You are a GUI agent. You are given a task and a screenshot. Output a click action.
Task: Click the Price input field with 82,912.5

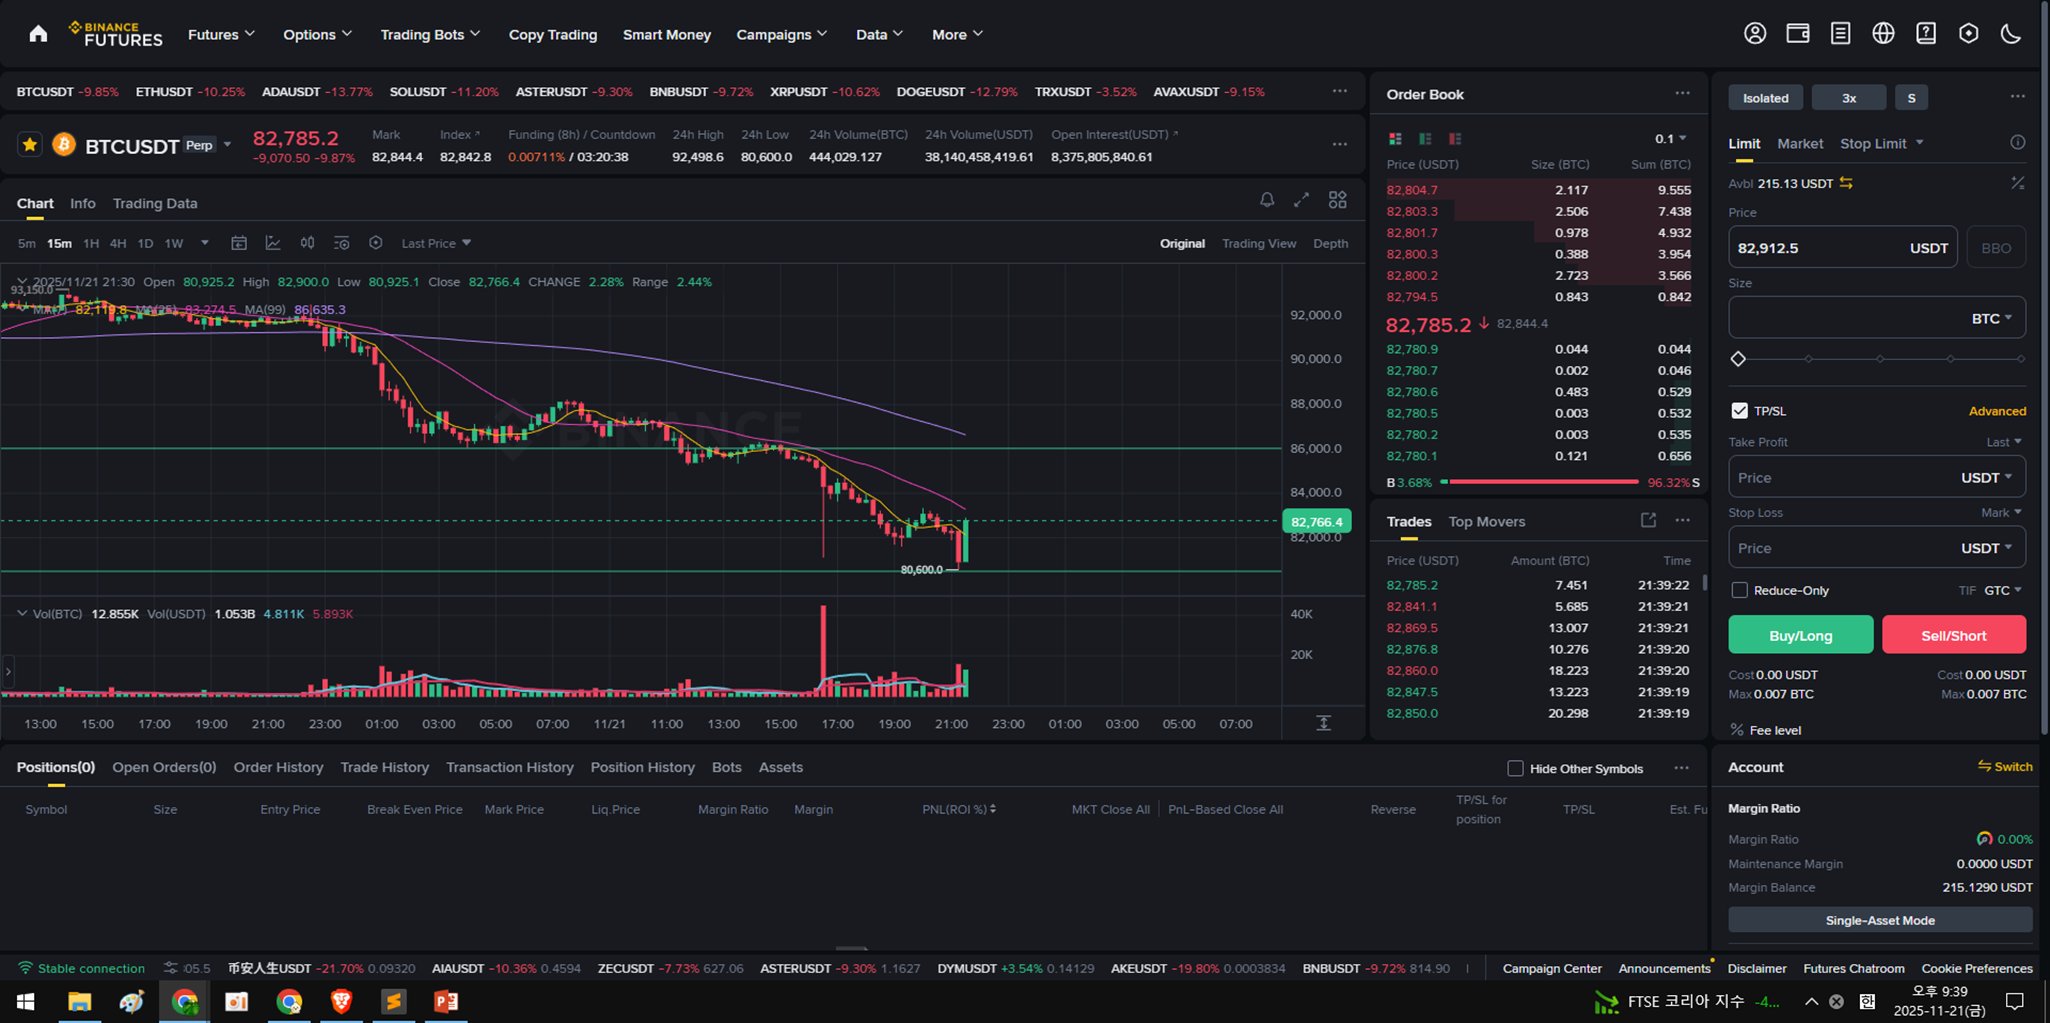(1843, 248)
